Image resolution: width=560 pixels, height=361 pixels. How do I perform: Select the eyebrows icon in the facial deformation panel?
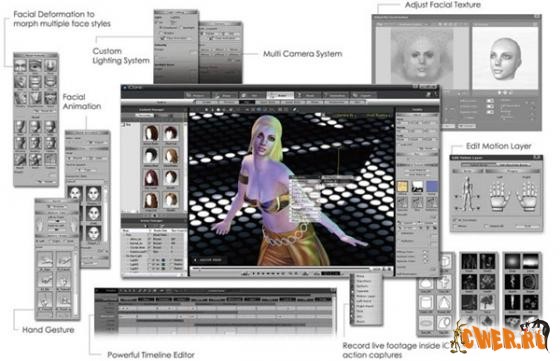point(20,66)
